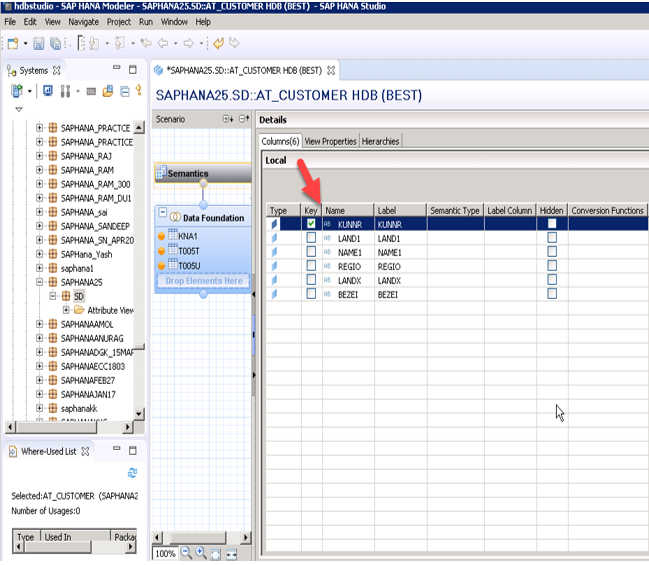649x565 pixels.
Task: Check Key checkbox for REGIO
Action: pos(311,266)
